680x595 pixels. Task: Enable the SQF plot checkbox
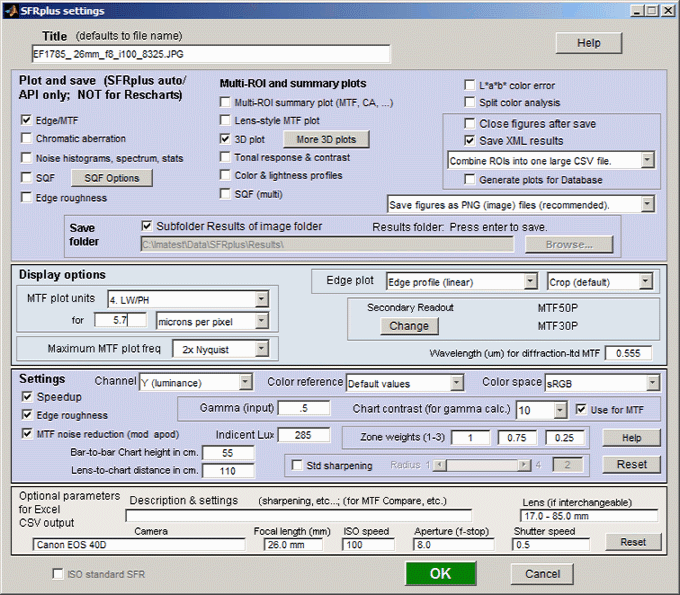click(x=26, y=177)
